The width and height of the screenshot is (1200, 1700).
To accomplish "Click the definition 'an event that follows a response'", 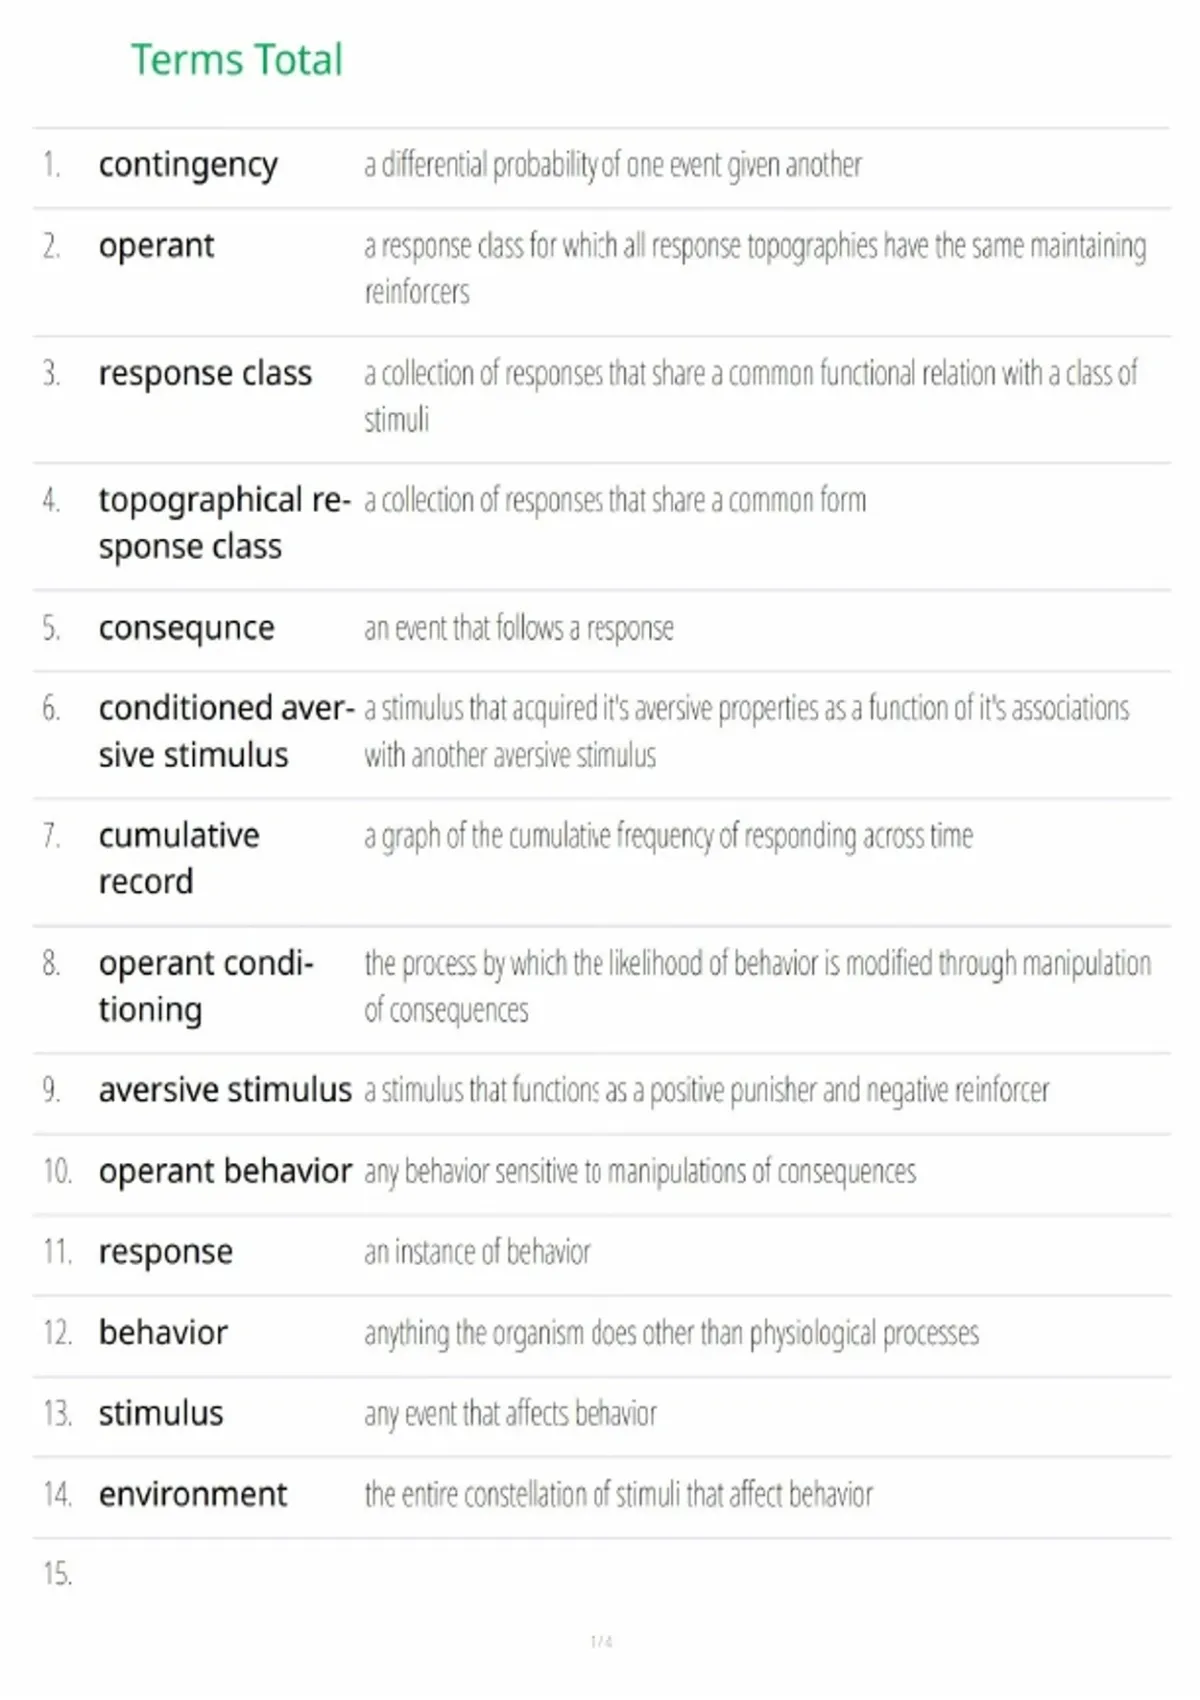I will pos(519,628).
